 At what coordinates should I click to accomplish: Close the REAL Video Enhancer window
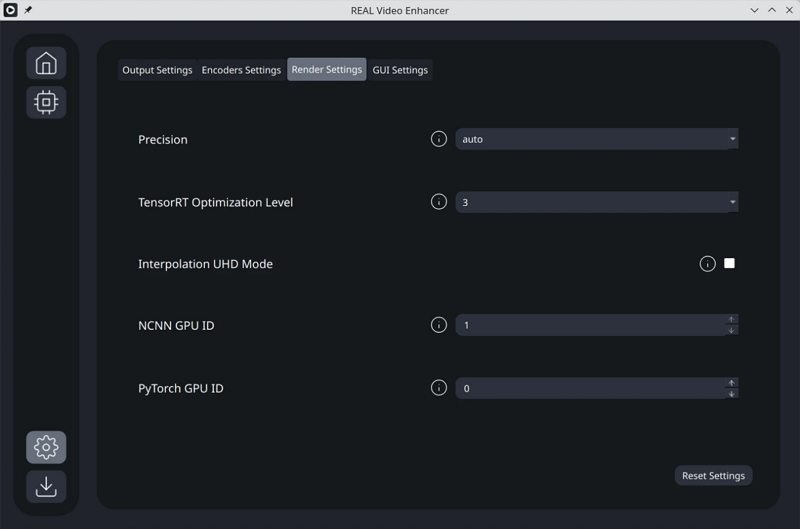click(x=789, y=10)
